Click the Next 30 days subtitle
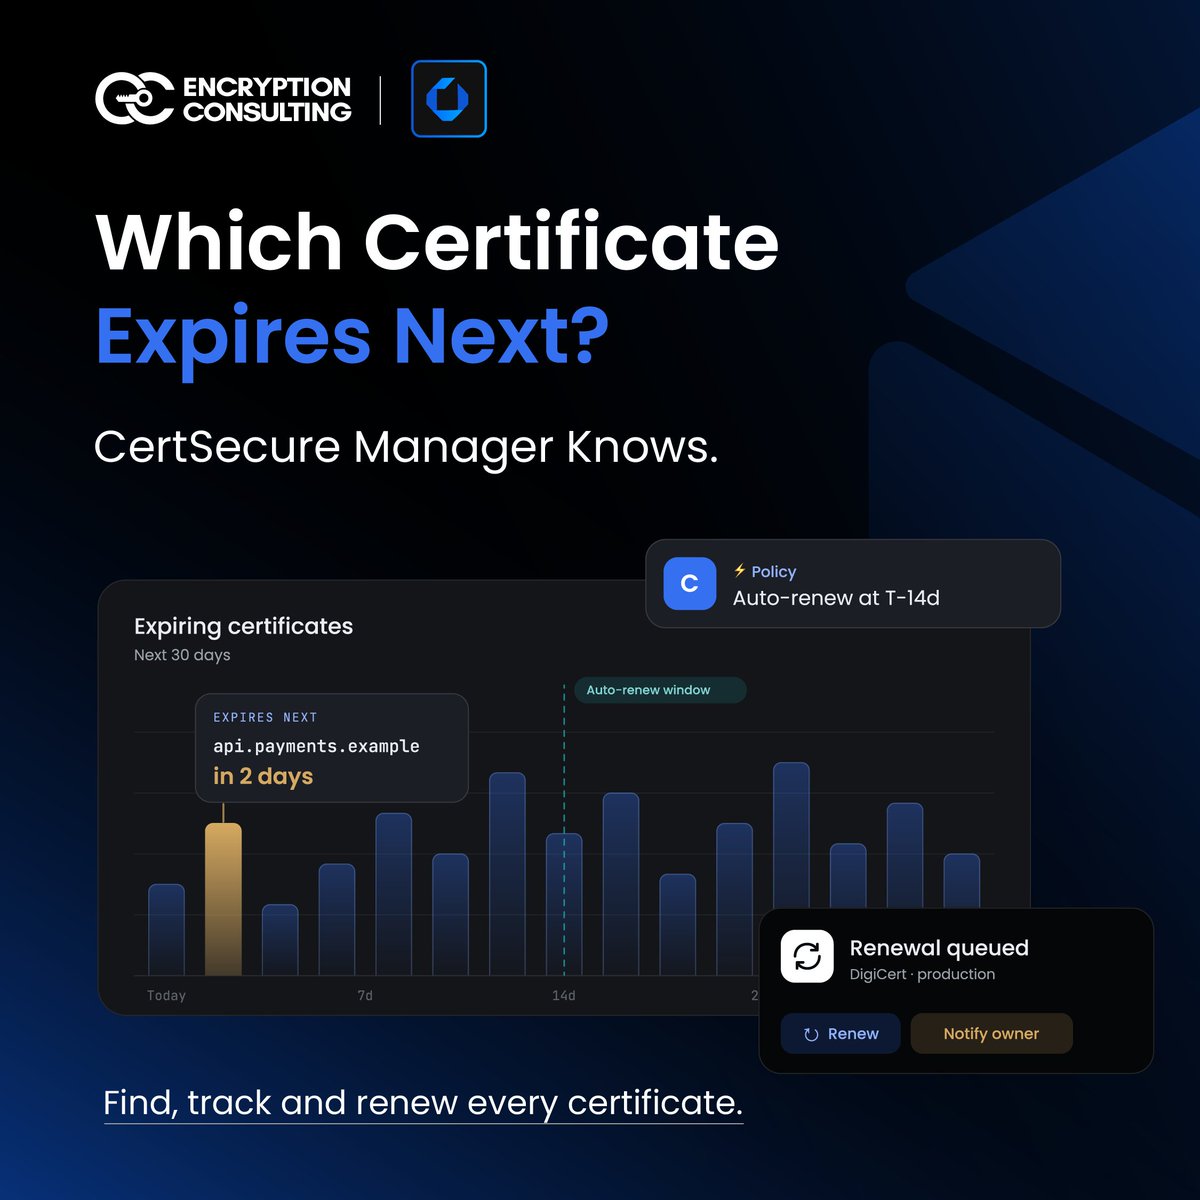The height and width of the screenshot is (1200, 1200). [x=182, y=655]
